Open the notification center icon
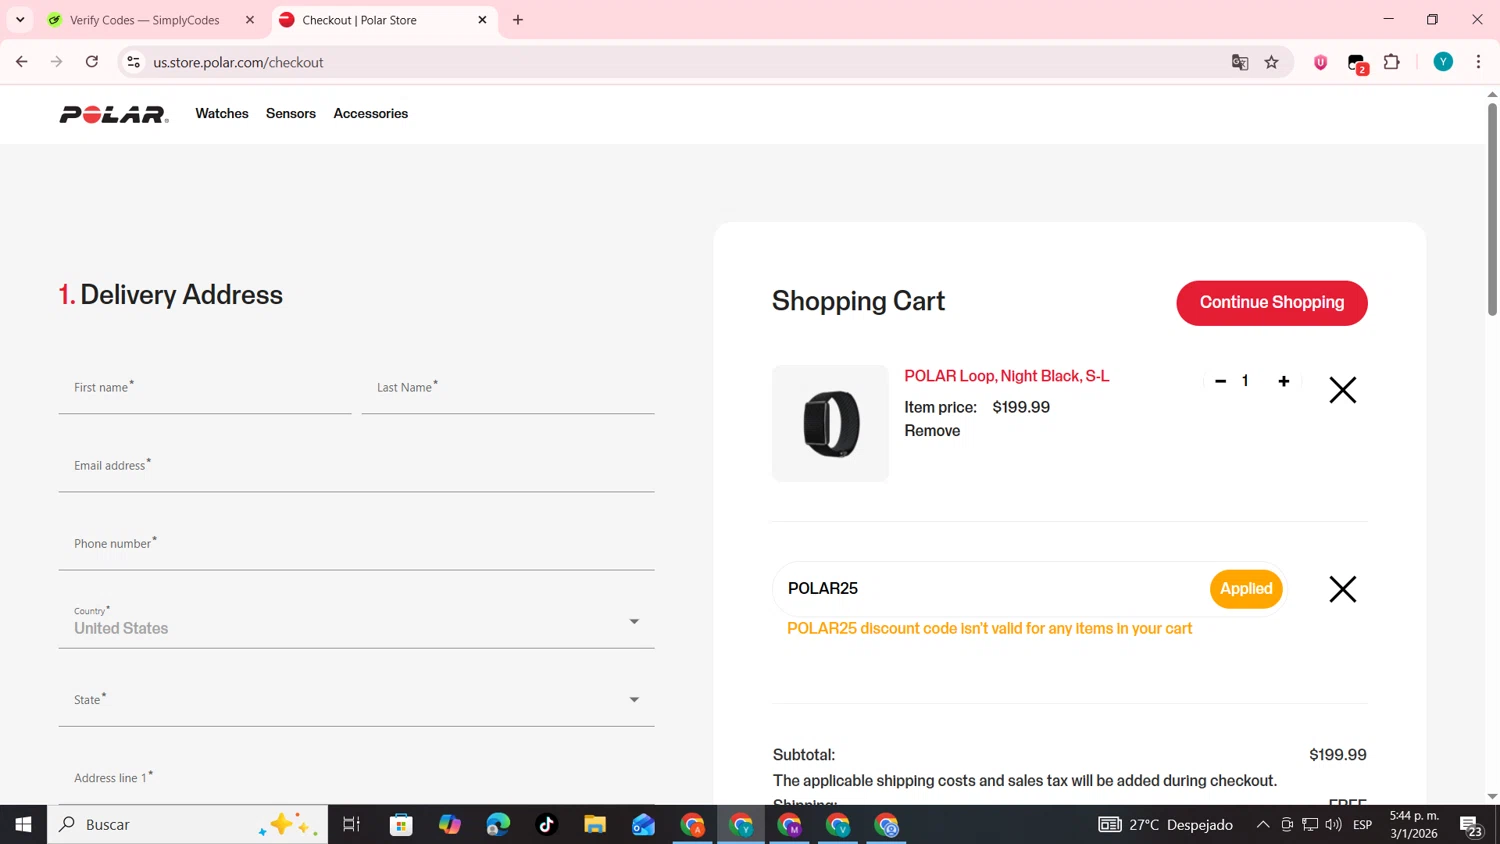The width and height of the screenshot is (1500, 844). pos(1471,826)
